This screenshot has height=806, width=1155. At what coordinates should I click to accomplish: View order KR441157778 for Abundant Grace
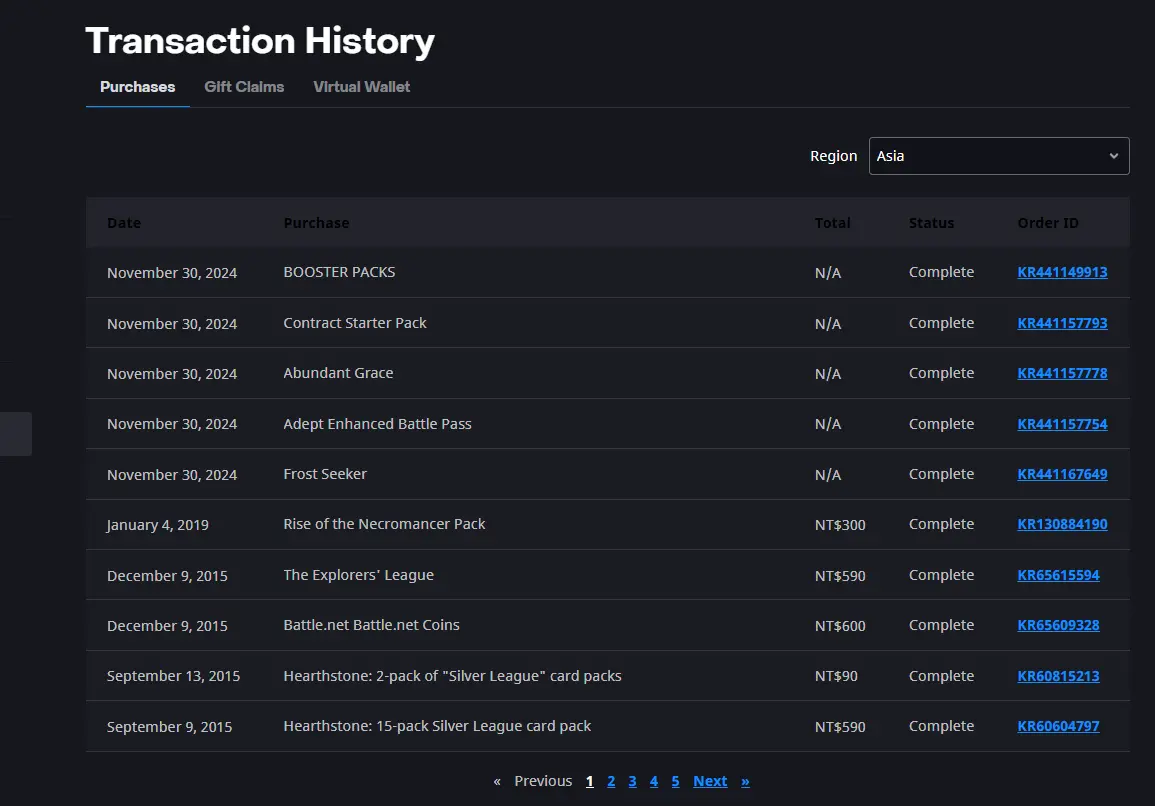point(1062,374)
